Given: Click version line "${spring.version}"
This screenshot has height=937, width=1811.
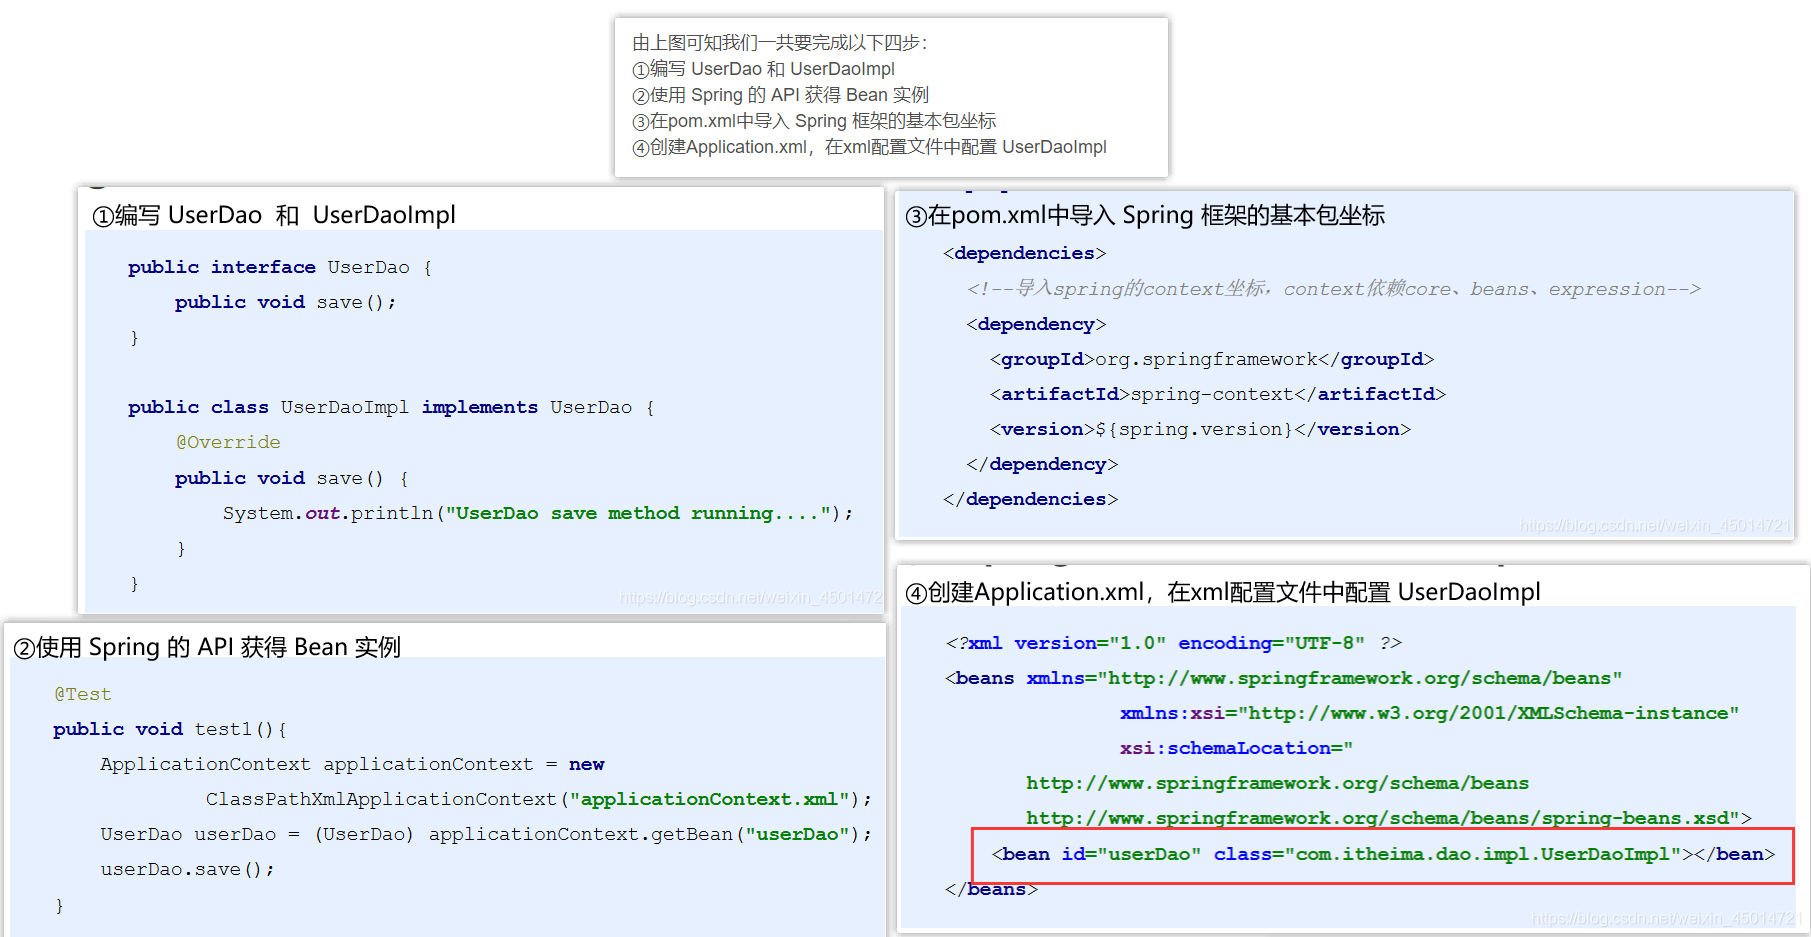Looking at the screenshot, I should 1200,429.
